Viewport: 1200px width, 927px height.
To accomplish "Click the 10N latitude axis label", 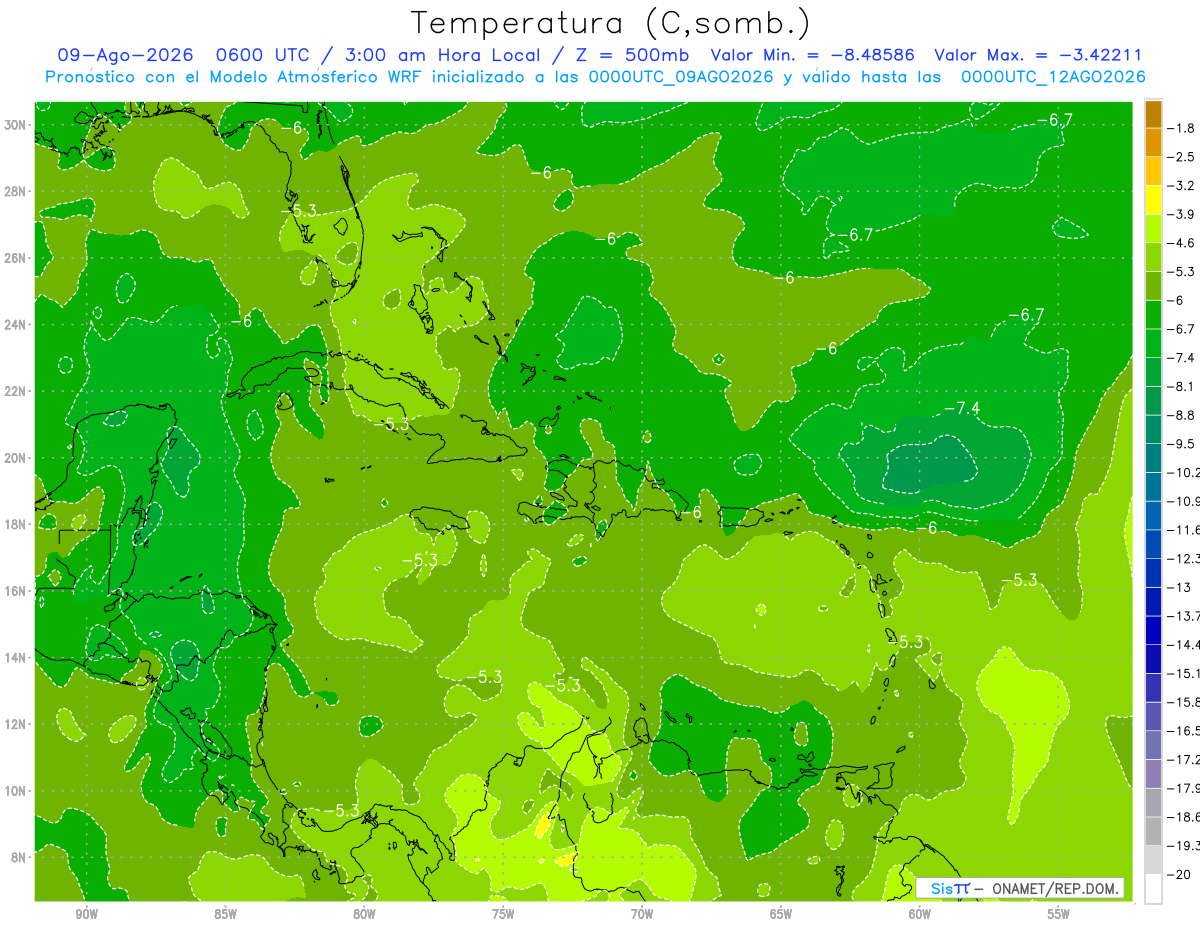I will 17,791.
